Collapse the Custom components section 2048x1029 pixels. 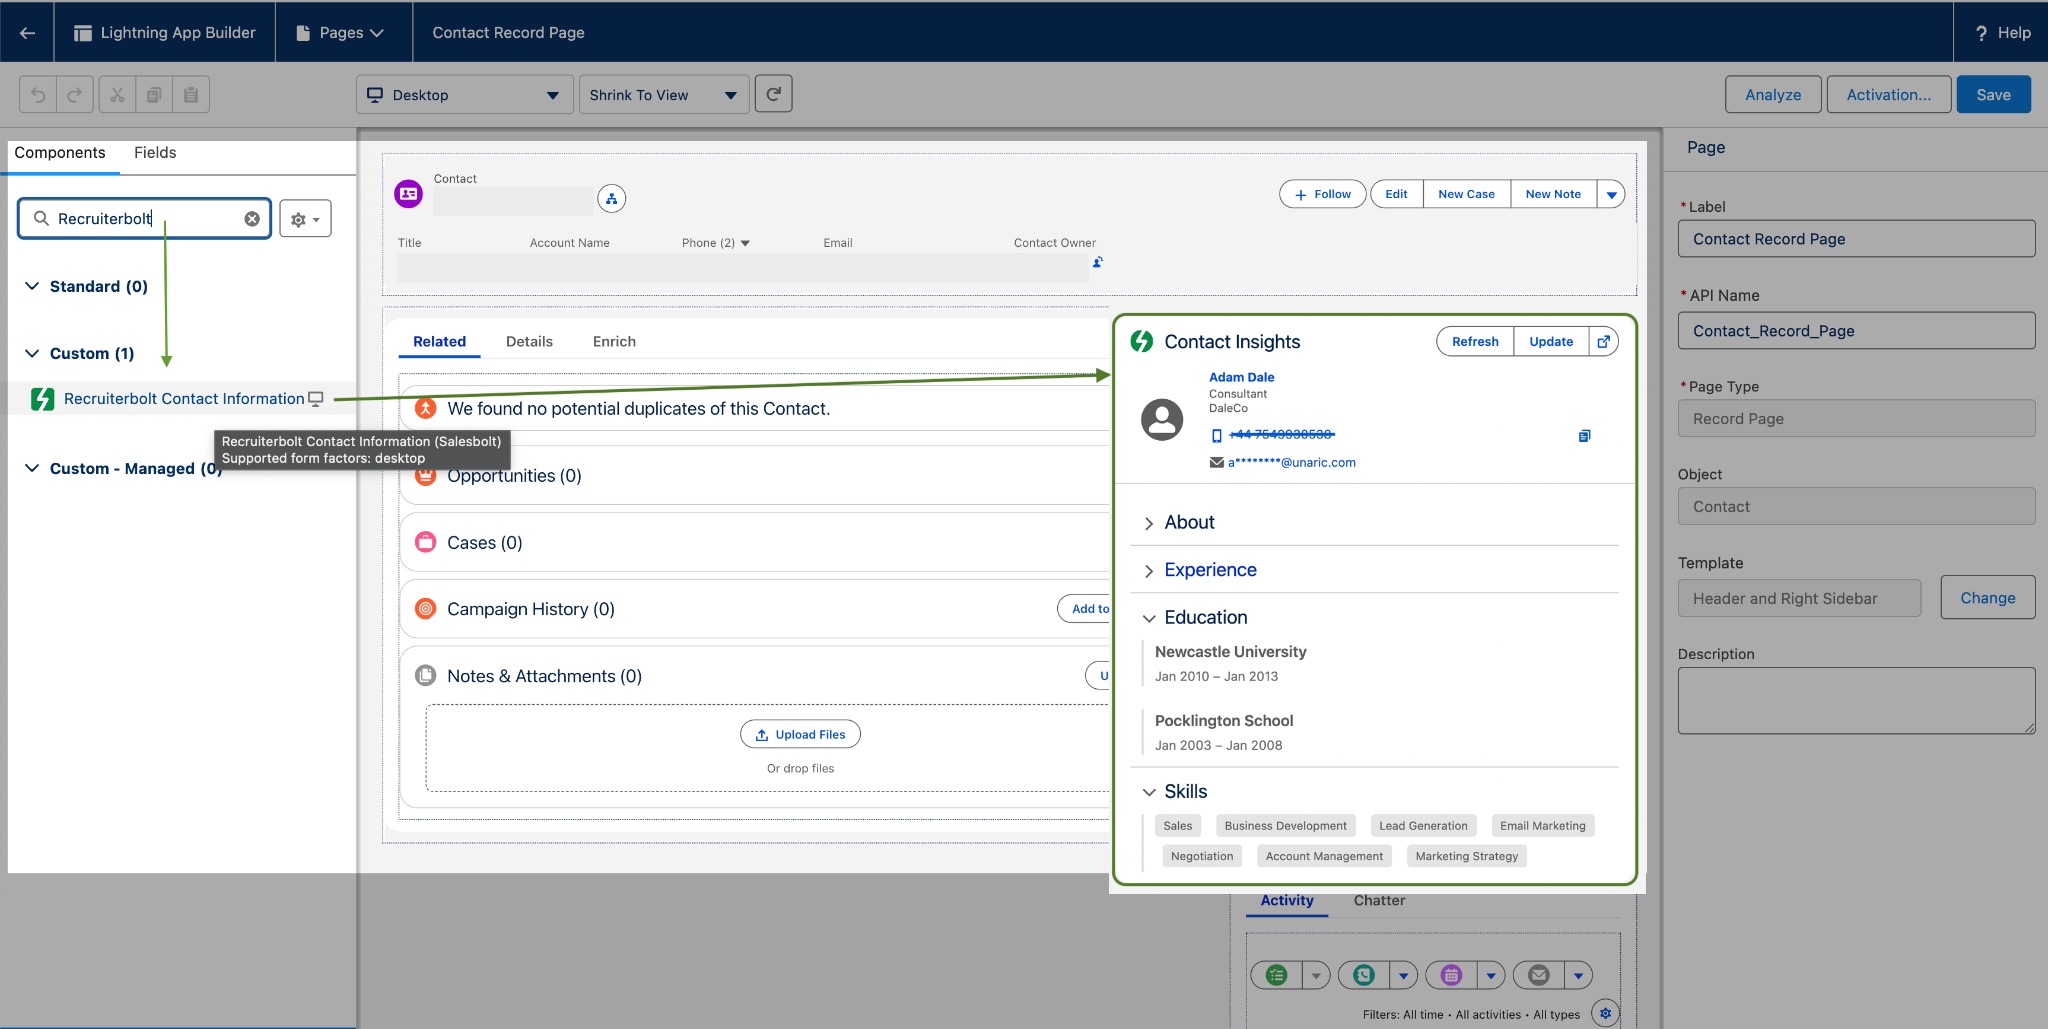coord(32,353)
